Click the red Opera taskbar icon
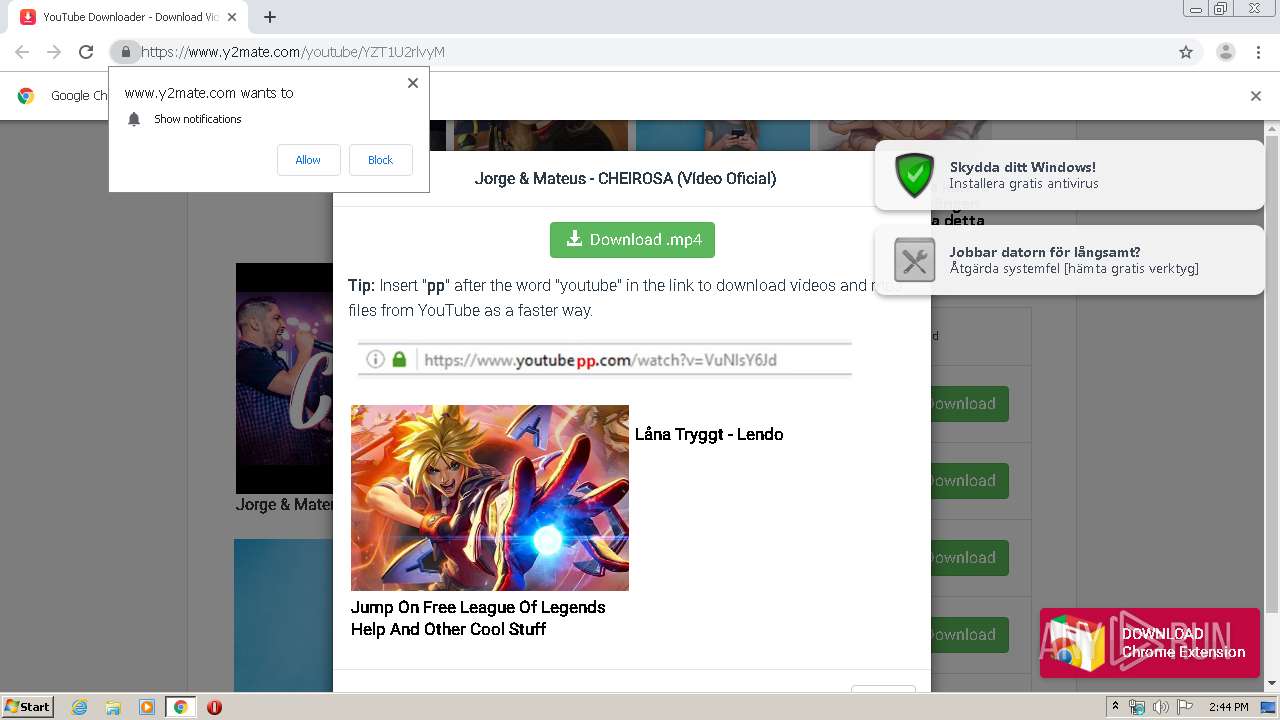This screenshot has width=1280, height=720. pos(214,707)
